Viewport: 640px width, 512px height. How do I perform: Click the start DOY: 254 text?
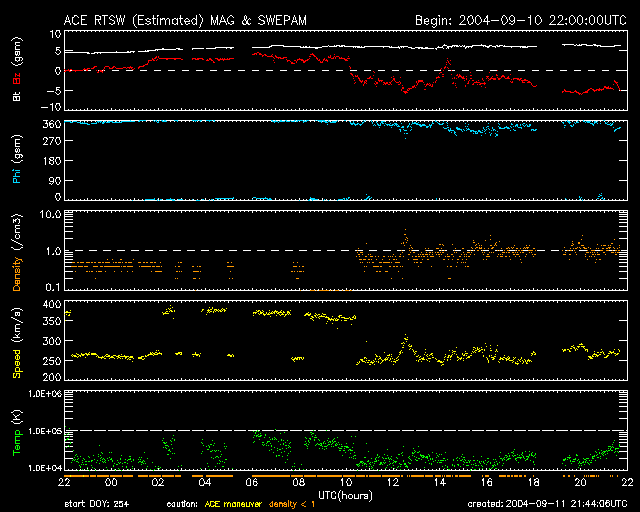point(95,504)
